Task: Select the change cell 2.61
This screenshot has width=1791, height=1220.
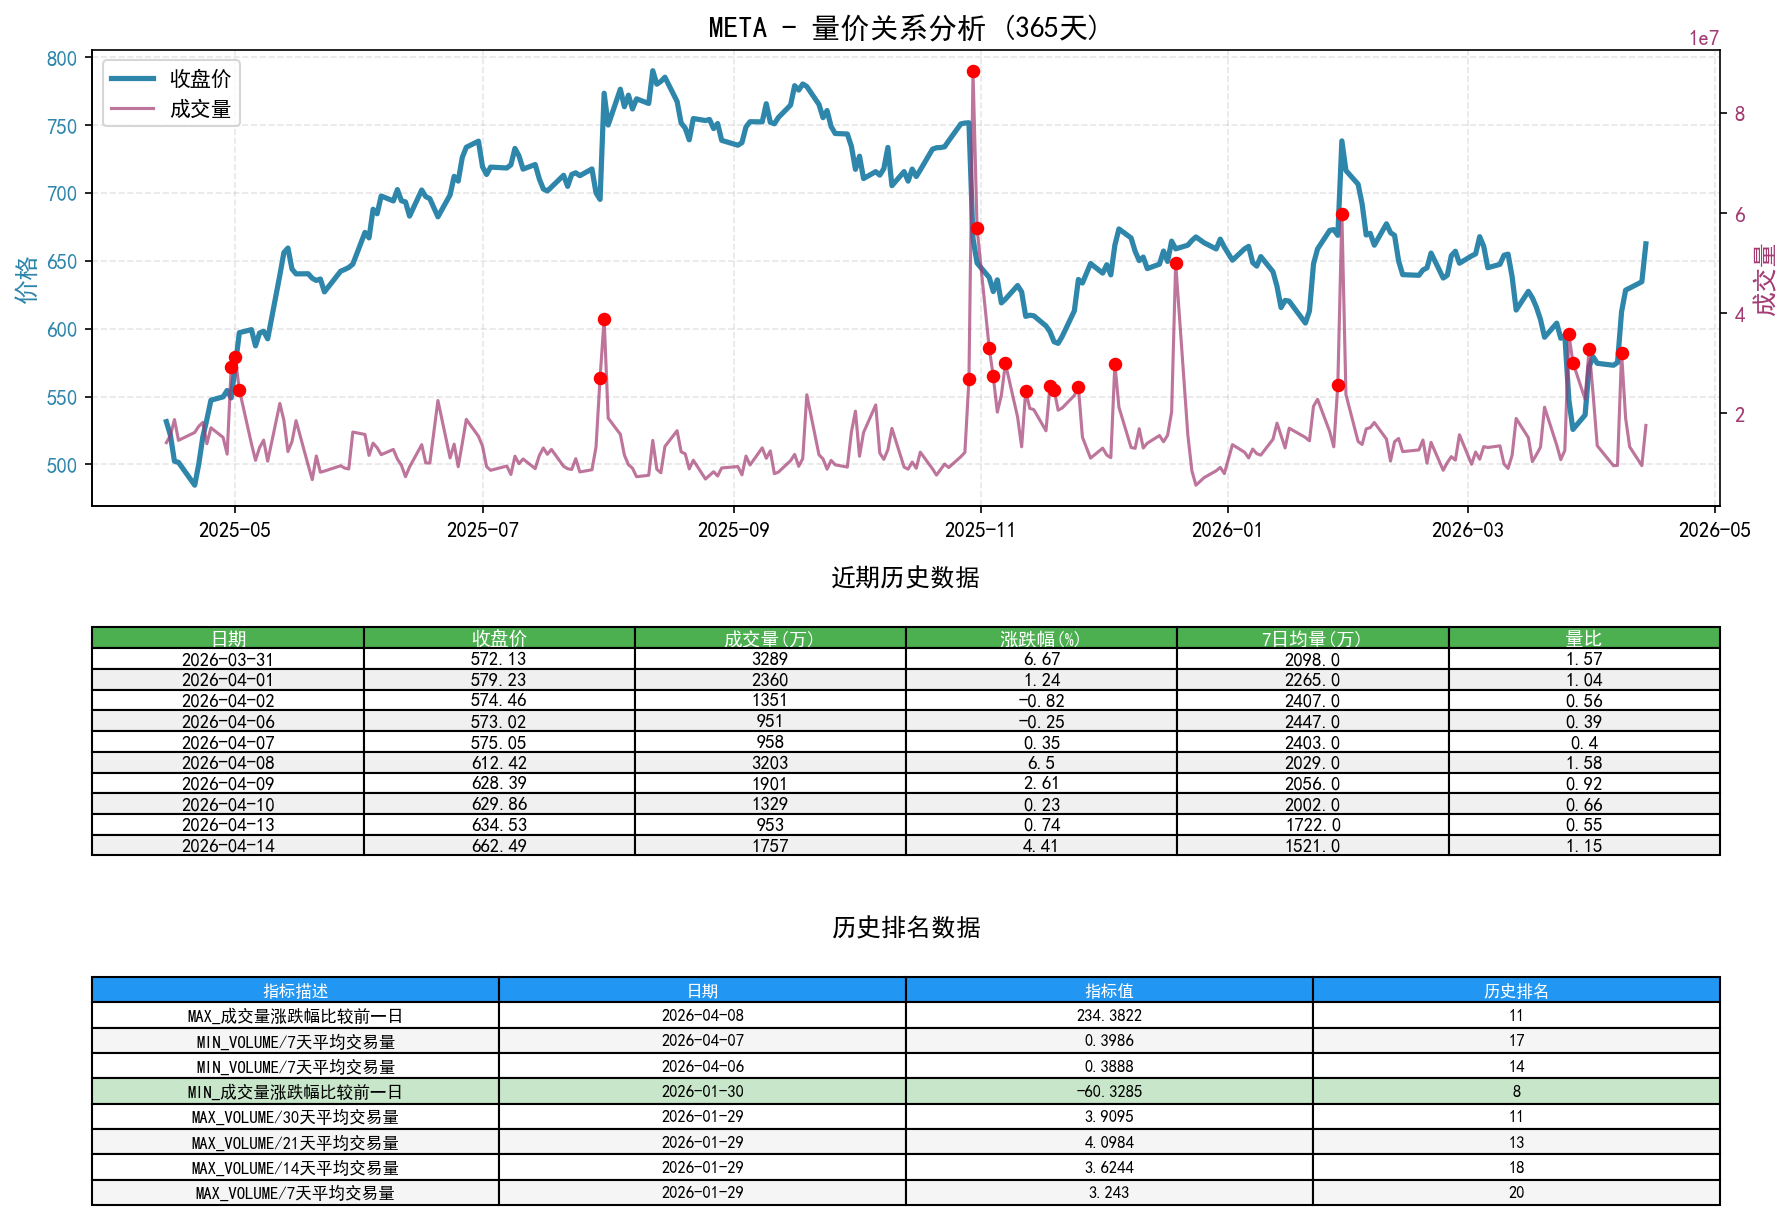Action: coord(1041,784)
